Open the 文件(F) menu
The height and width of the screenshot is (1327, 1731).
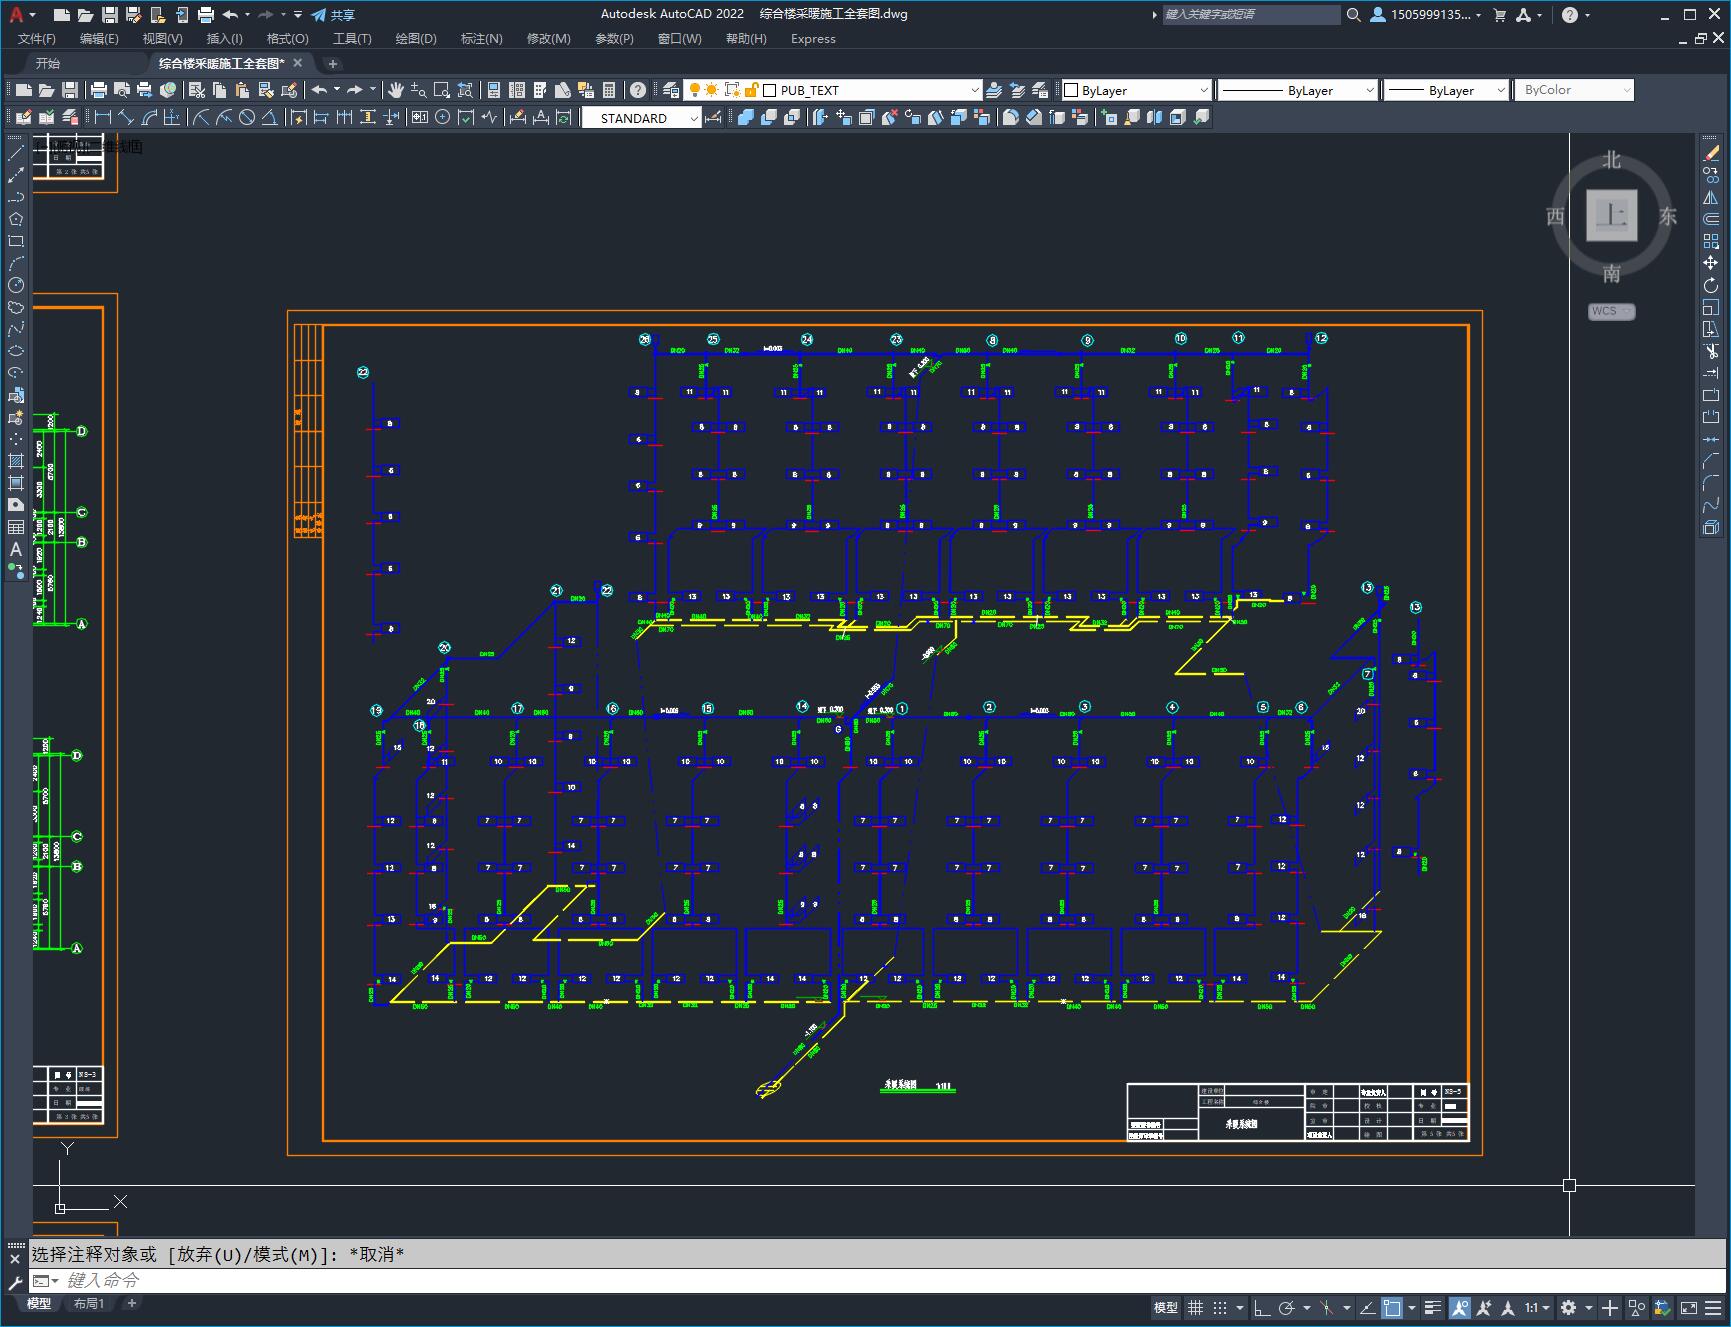pyautogui.click(x=37, y=39)
